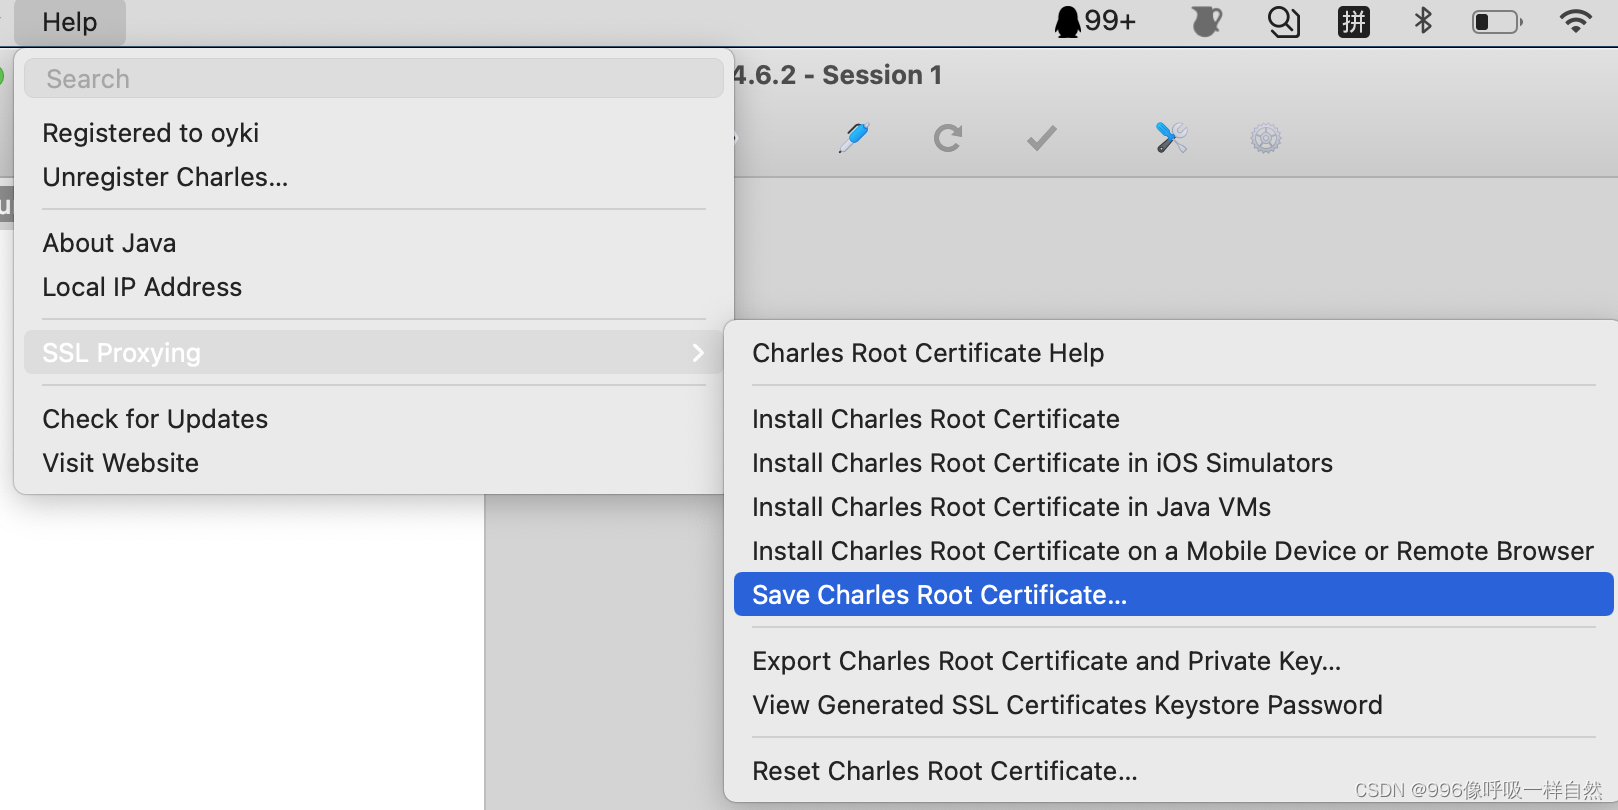Open the Settings gear toolbar icon
This screenshot has width=1618, height=810.
tap(1266, 138)
